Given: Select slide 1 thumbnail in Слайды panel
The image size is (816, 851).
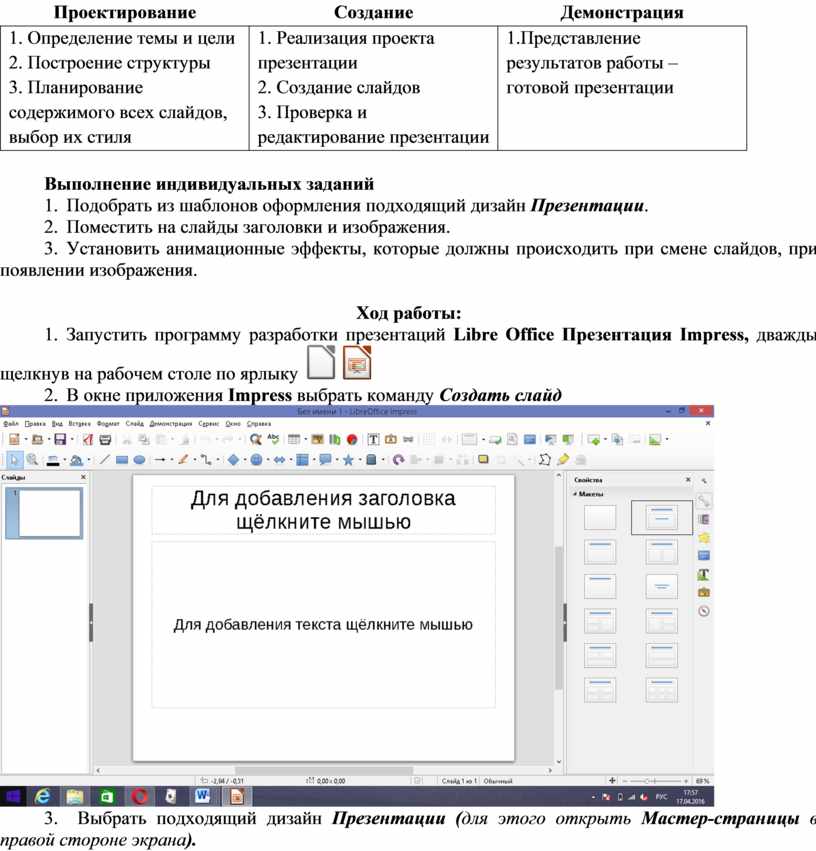Looking at the screenshot, I should click(x=44, y=513).
